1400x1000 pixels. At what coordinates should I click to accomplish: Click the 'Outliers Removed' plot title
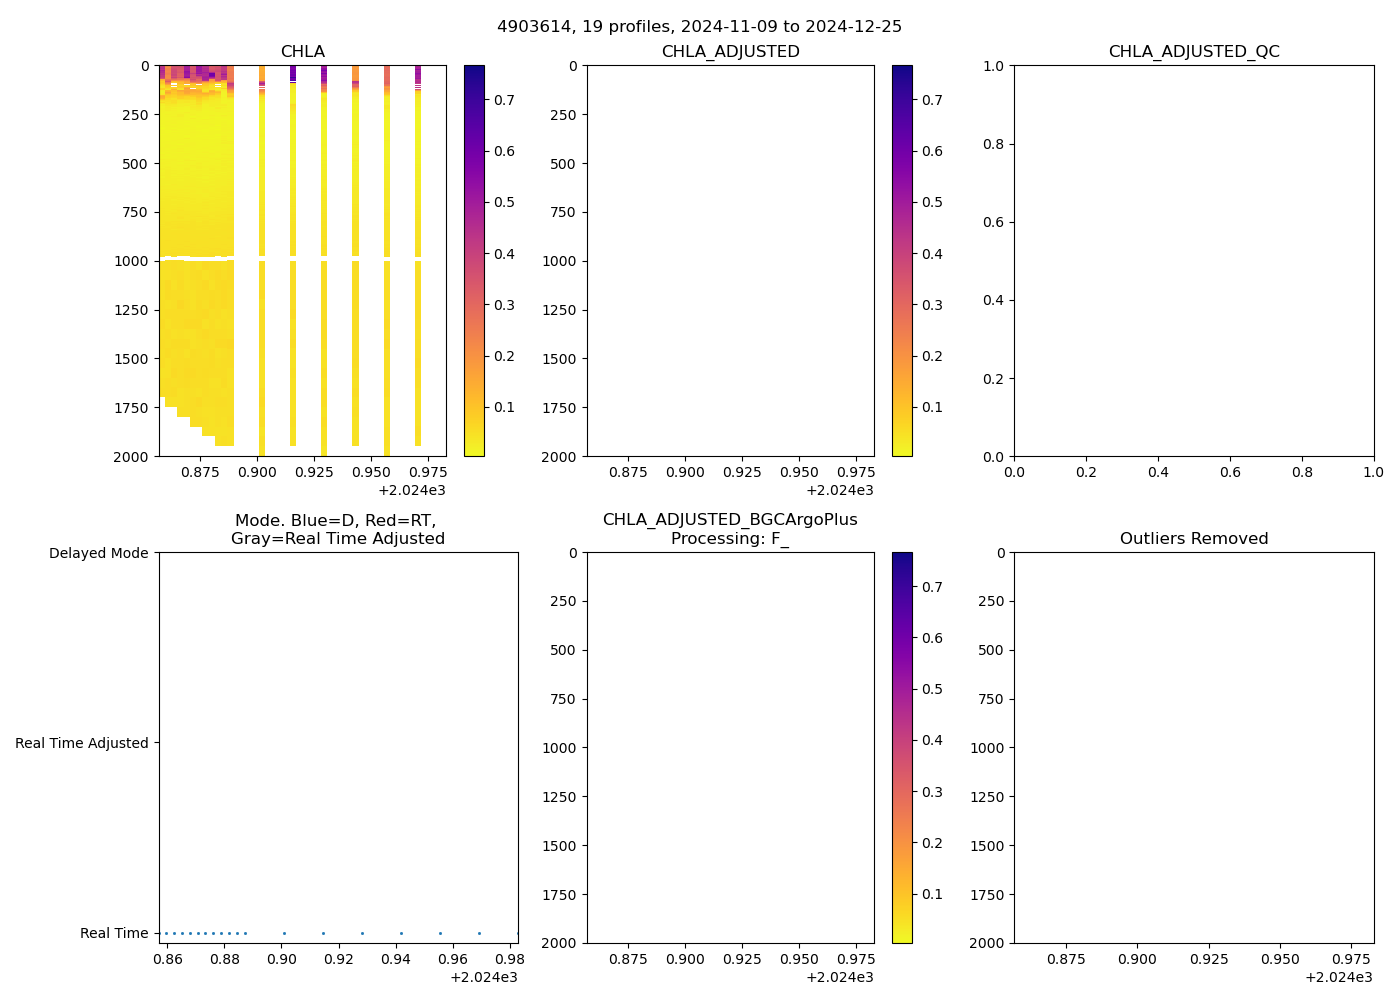tap(1193, 539)
